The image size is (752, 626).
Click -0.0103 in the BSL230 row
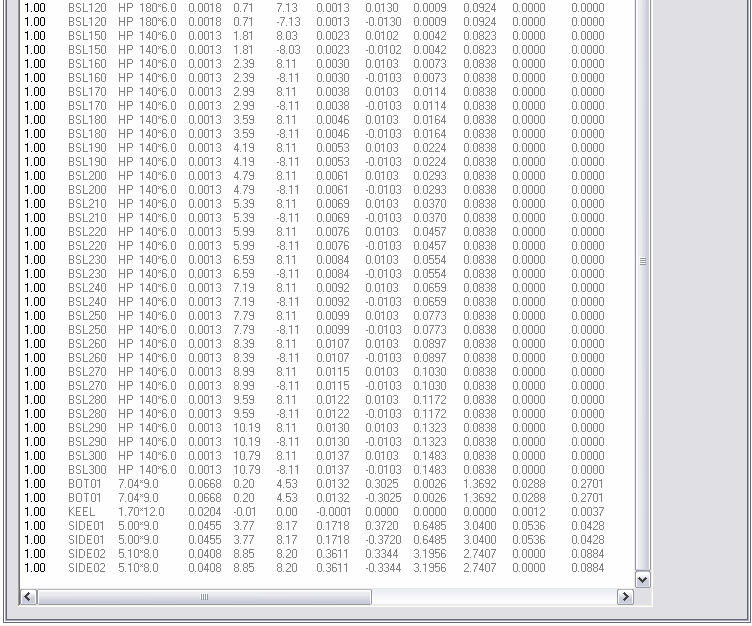click(x=383, y=274)
